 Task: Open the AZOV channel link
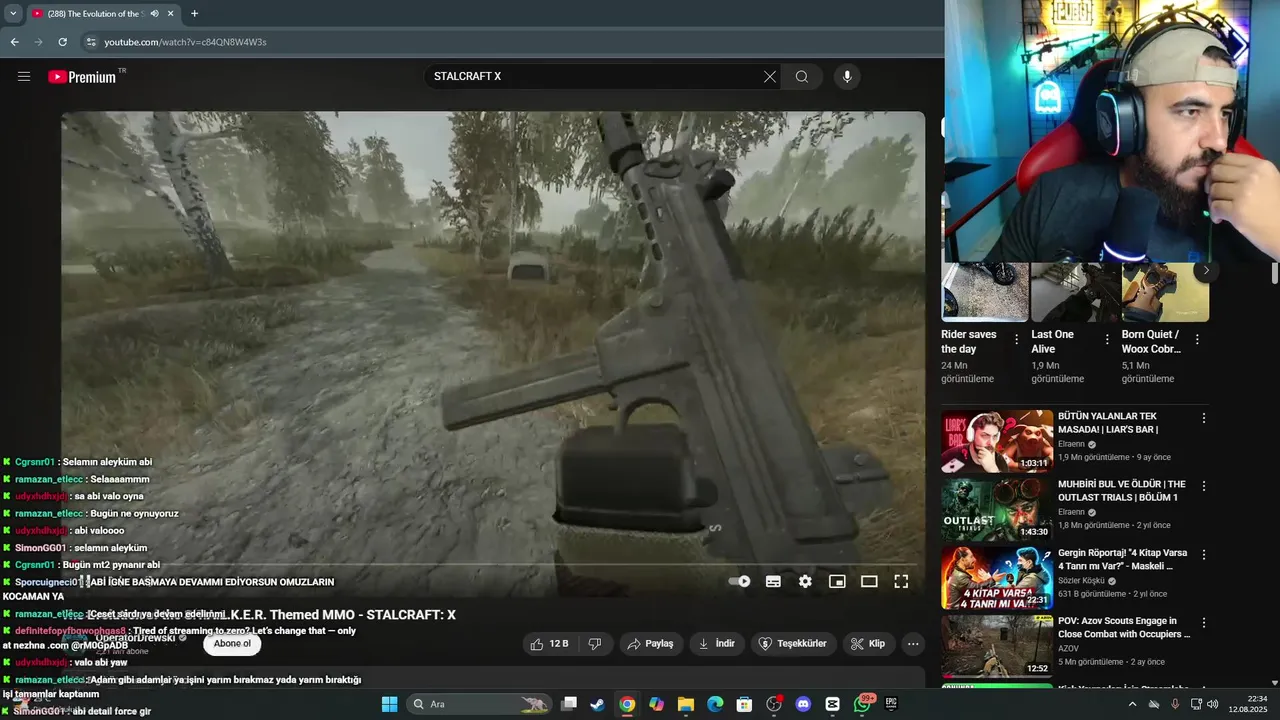(1069, 648)
